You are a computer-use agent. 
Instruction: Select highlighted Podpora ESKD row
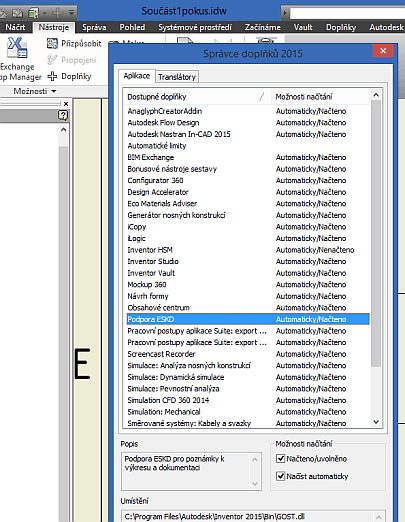[x=248, y=319]
